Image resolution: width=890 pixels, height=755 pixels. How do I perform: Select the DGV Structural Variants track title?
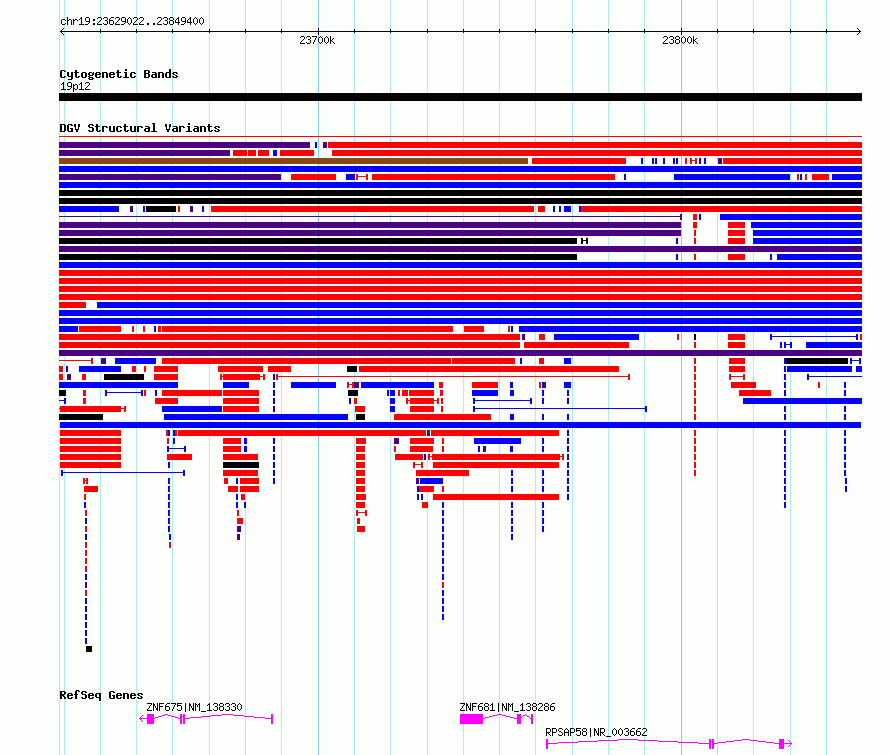click(x=140, y=128)
